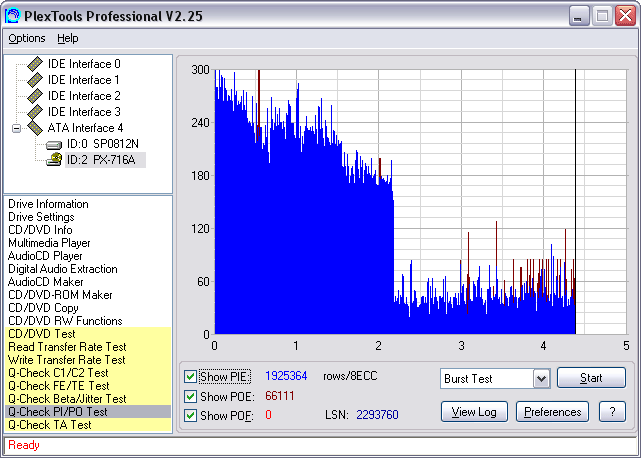This screenshot has height=458, width=641.
Task: Open the Help menu
Action: coord(67,38)
